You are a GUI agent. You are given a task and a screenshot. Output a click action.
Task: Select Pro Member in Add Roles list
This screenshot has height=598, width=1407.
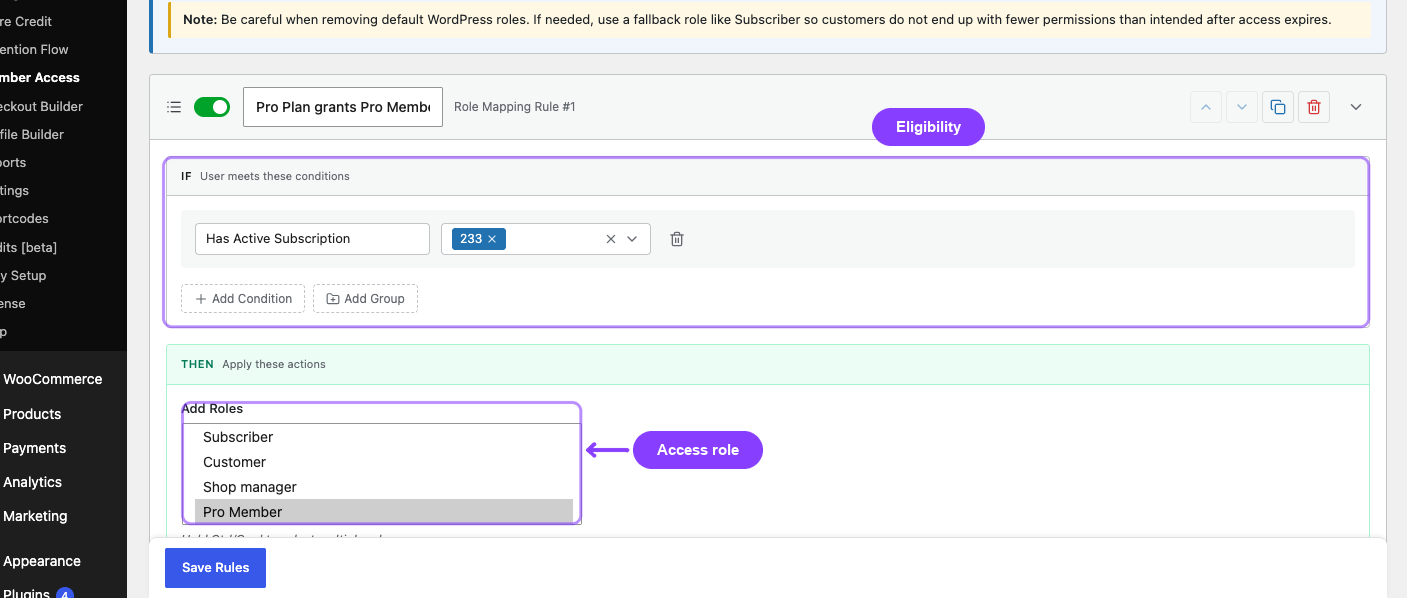coord(383,511)
